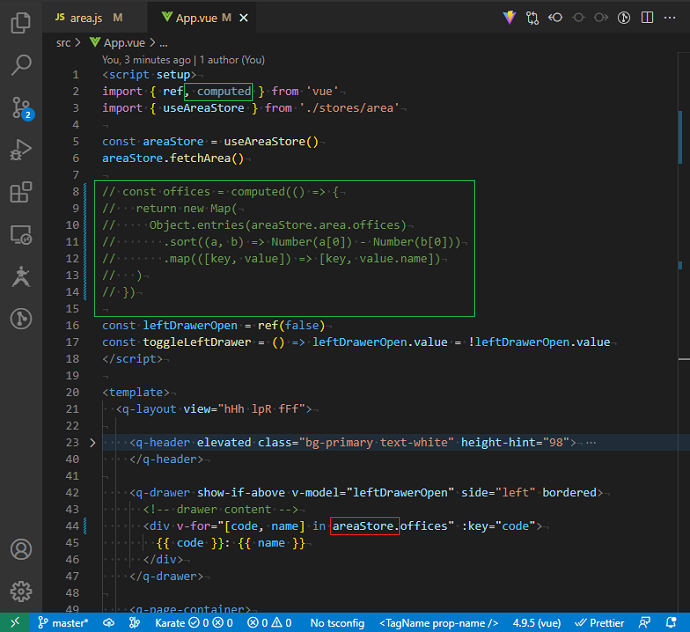Click the greyed circle revision icon
The height and width of the screenshot is (632, 690).
click(x=578, y=18)
